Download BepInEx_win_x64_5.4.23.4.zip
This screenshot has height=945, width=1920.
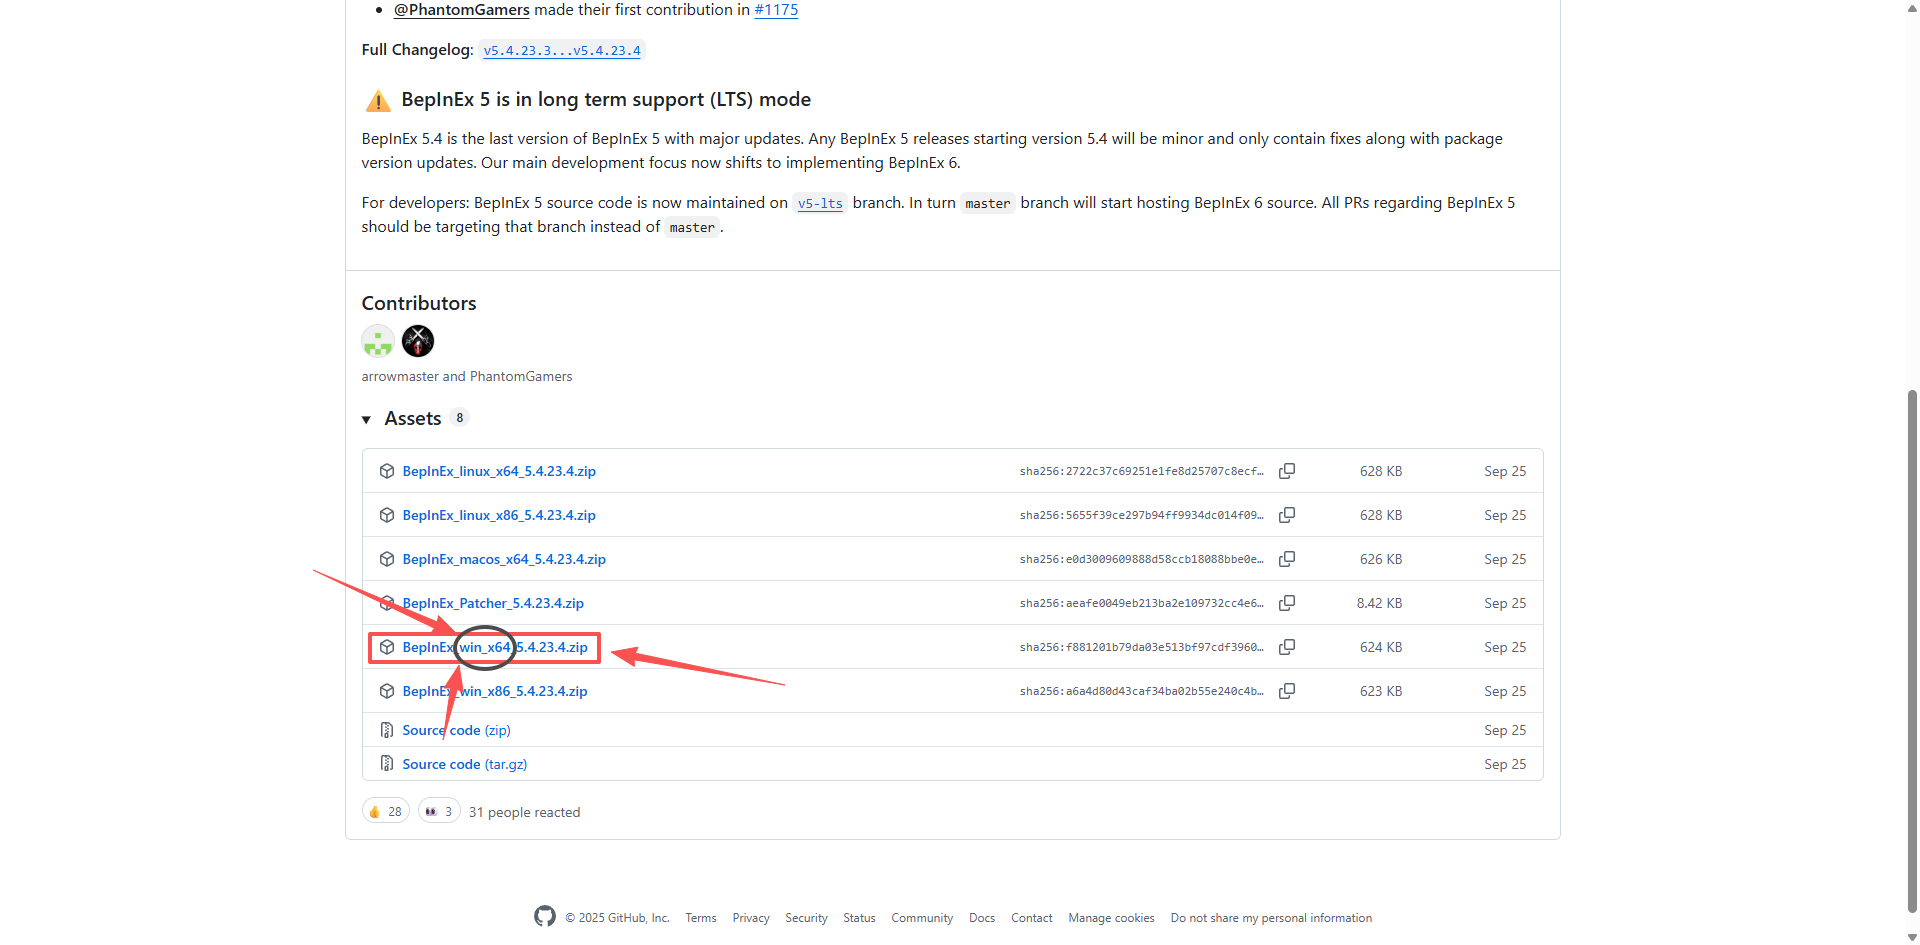tap(495, 648)
